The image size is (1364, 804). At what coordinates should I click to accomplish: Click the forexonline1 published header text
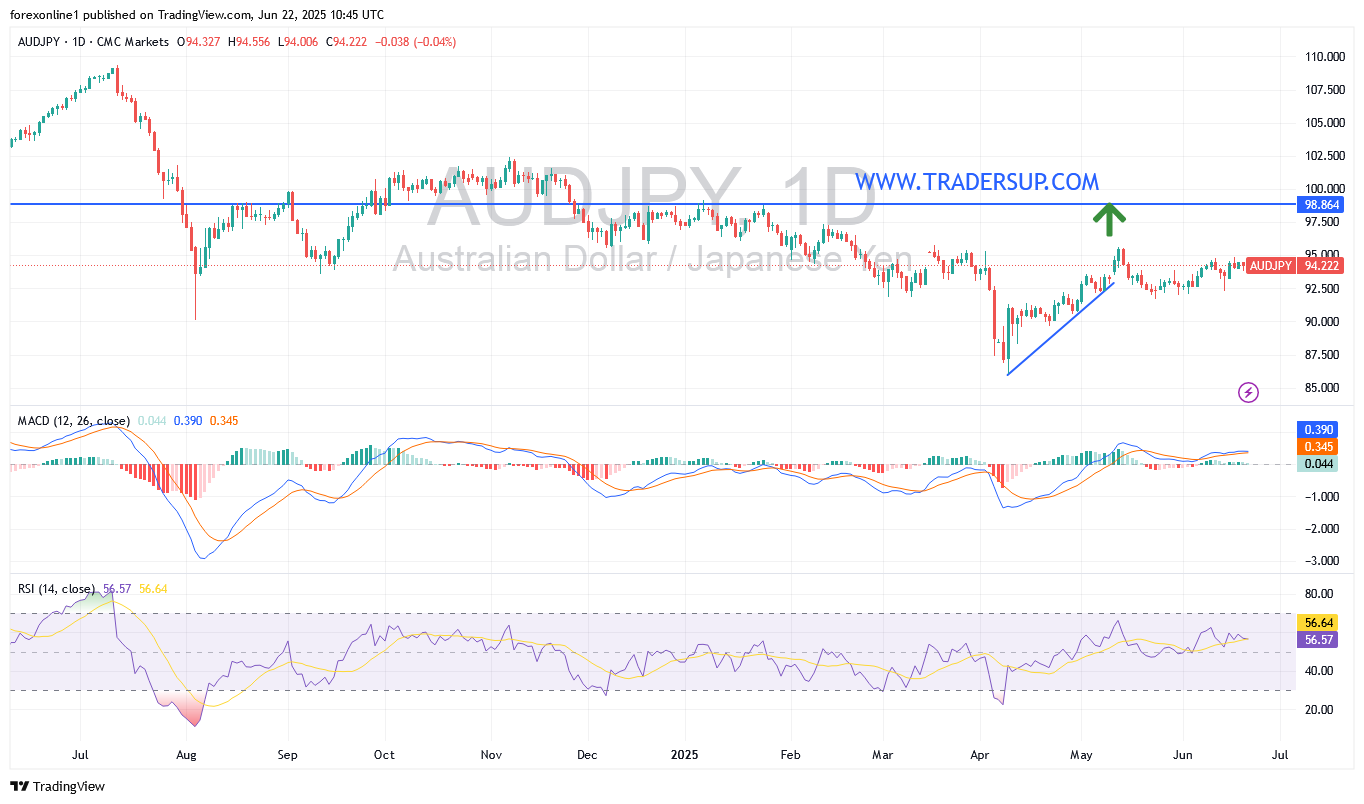pyautogui.click(x=197, y=15)
